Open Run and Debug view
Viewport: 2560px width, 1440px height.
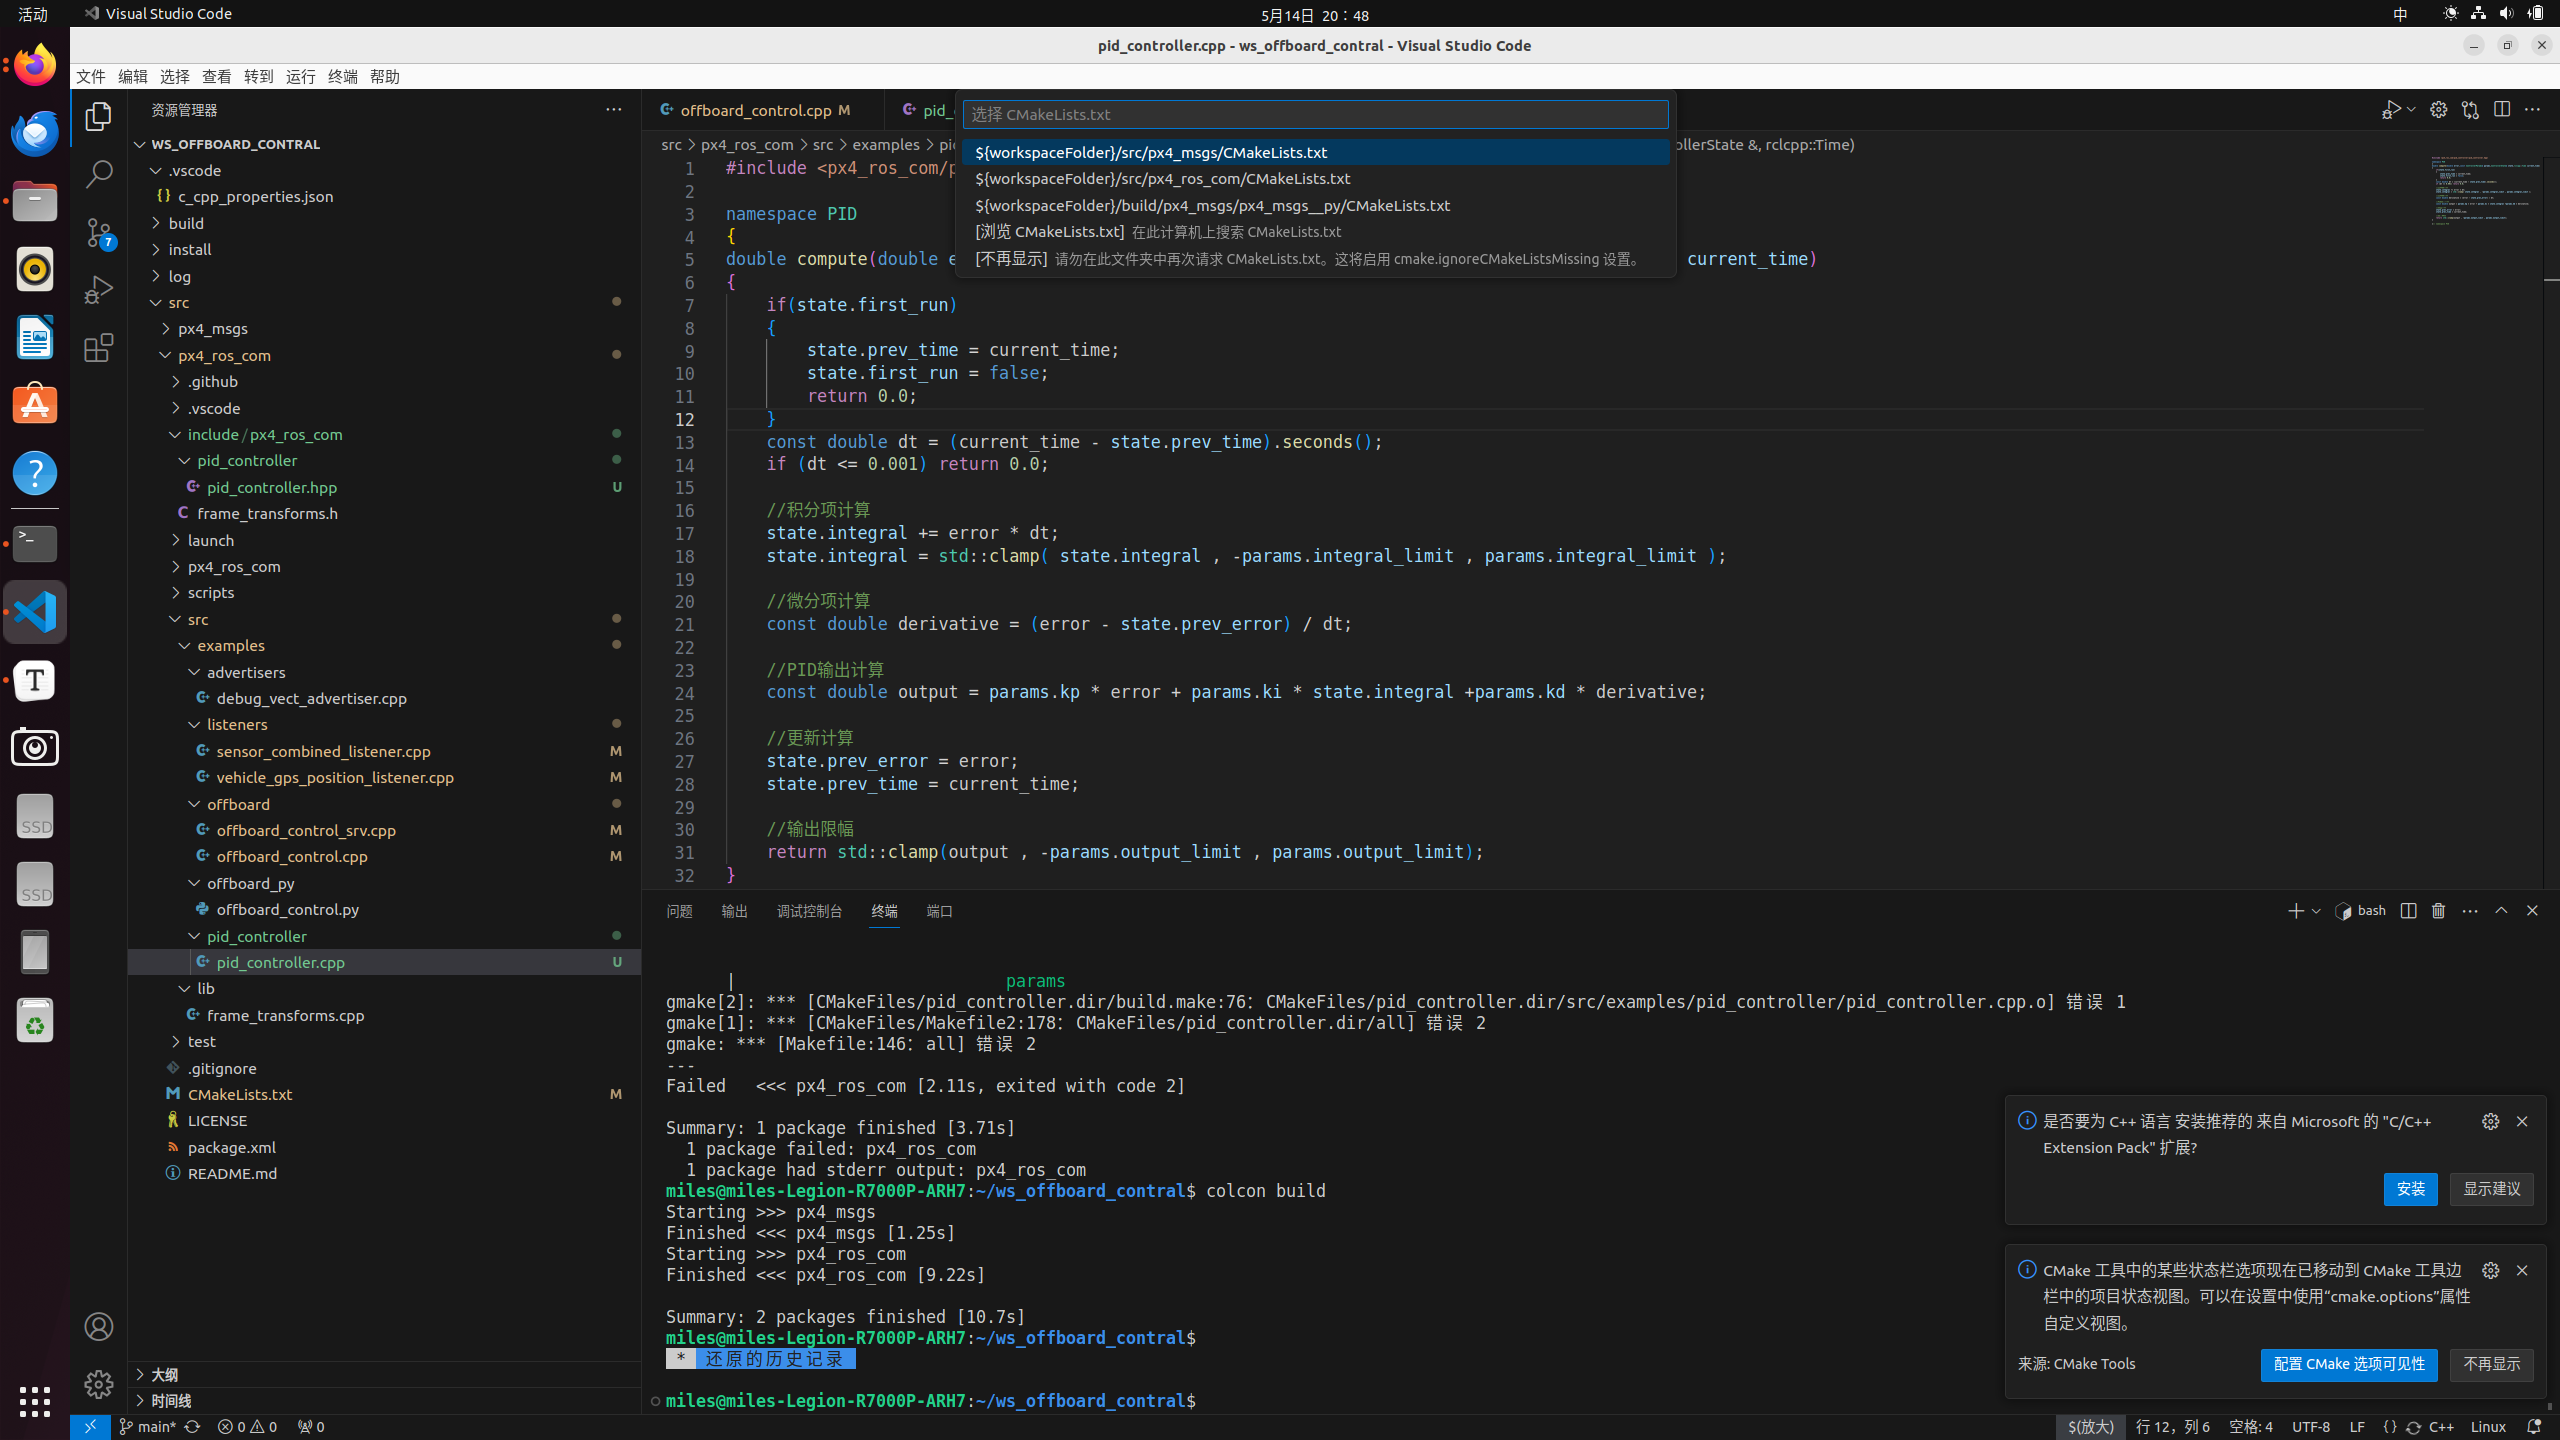[98, 290]
